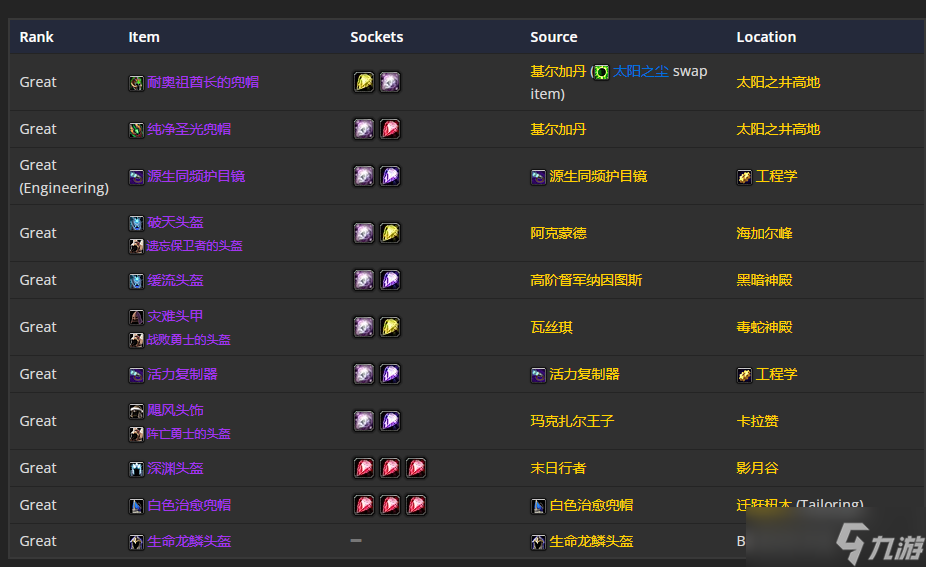Click the 耐奥祖酋长的兜帽 item icon

[136, 83]
